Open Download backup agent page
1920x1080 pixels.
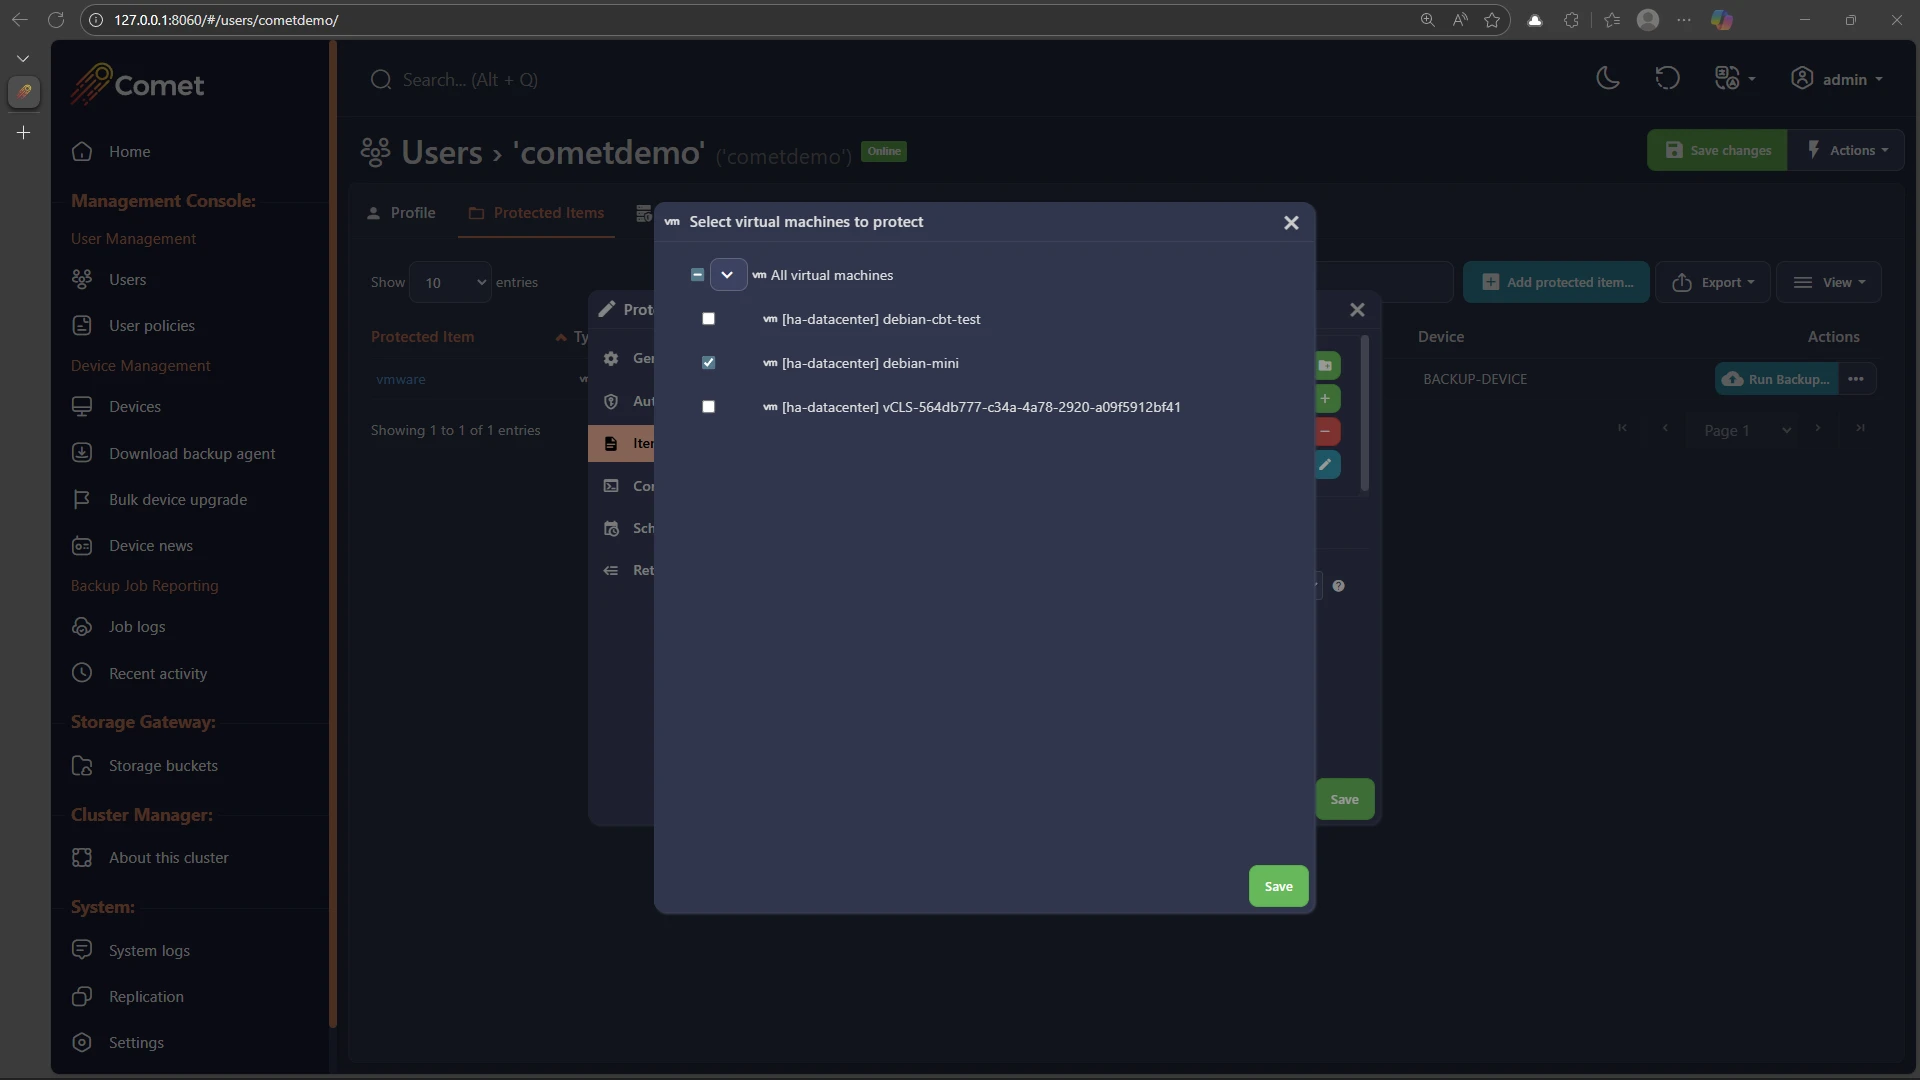[x=191, y=454]
